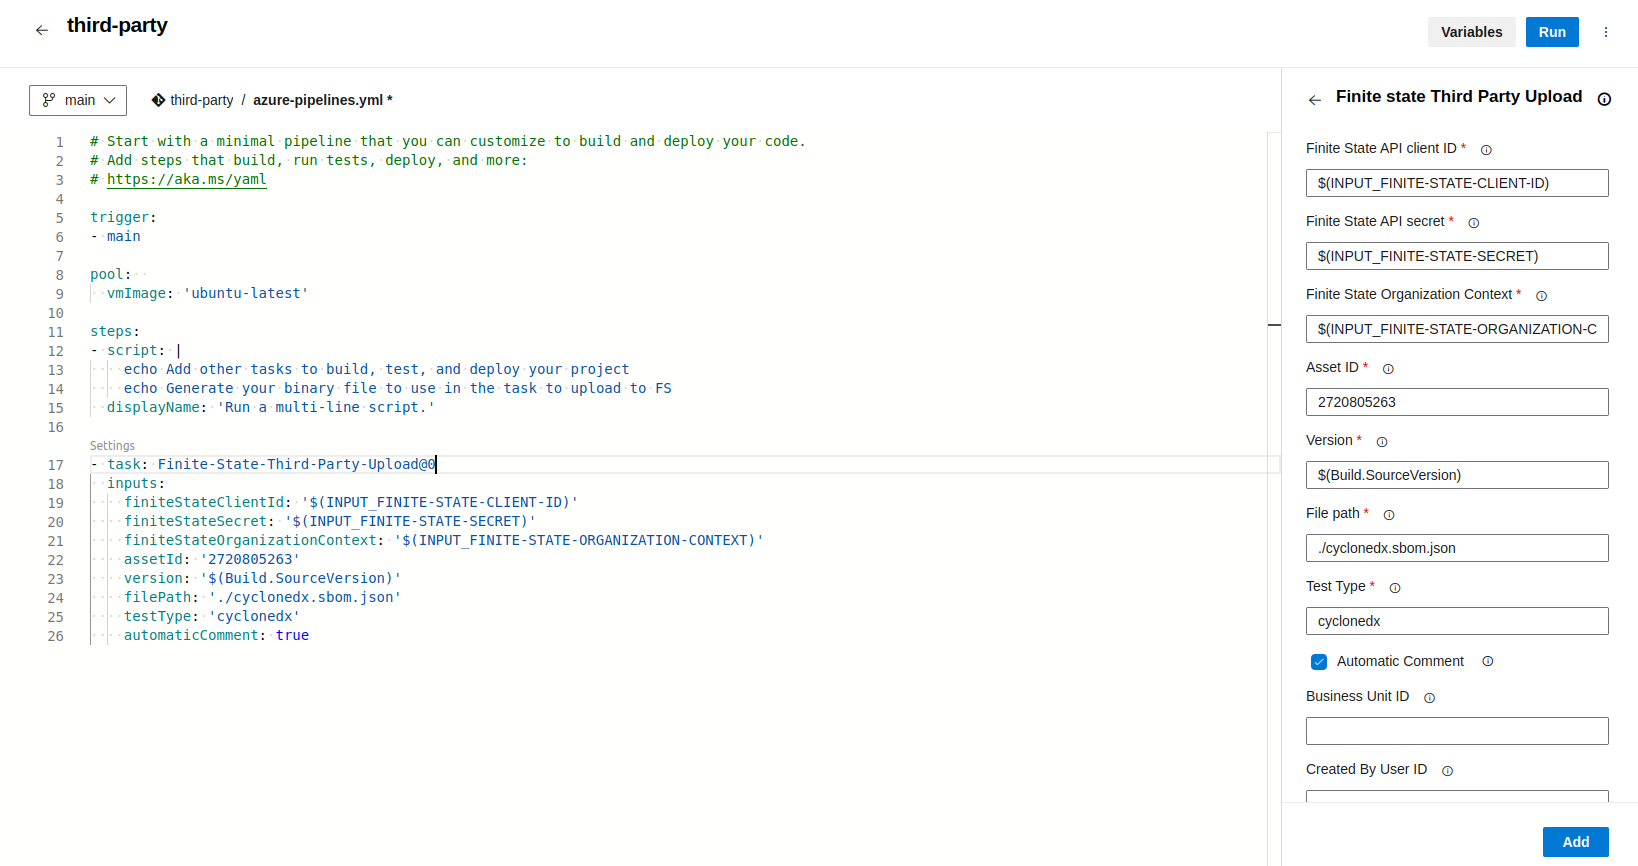Click the version '$(Build.SourceVersion)' line
The height and width of the screenshot is (866, 1638).
(x=262, y=578)
